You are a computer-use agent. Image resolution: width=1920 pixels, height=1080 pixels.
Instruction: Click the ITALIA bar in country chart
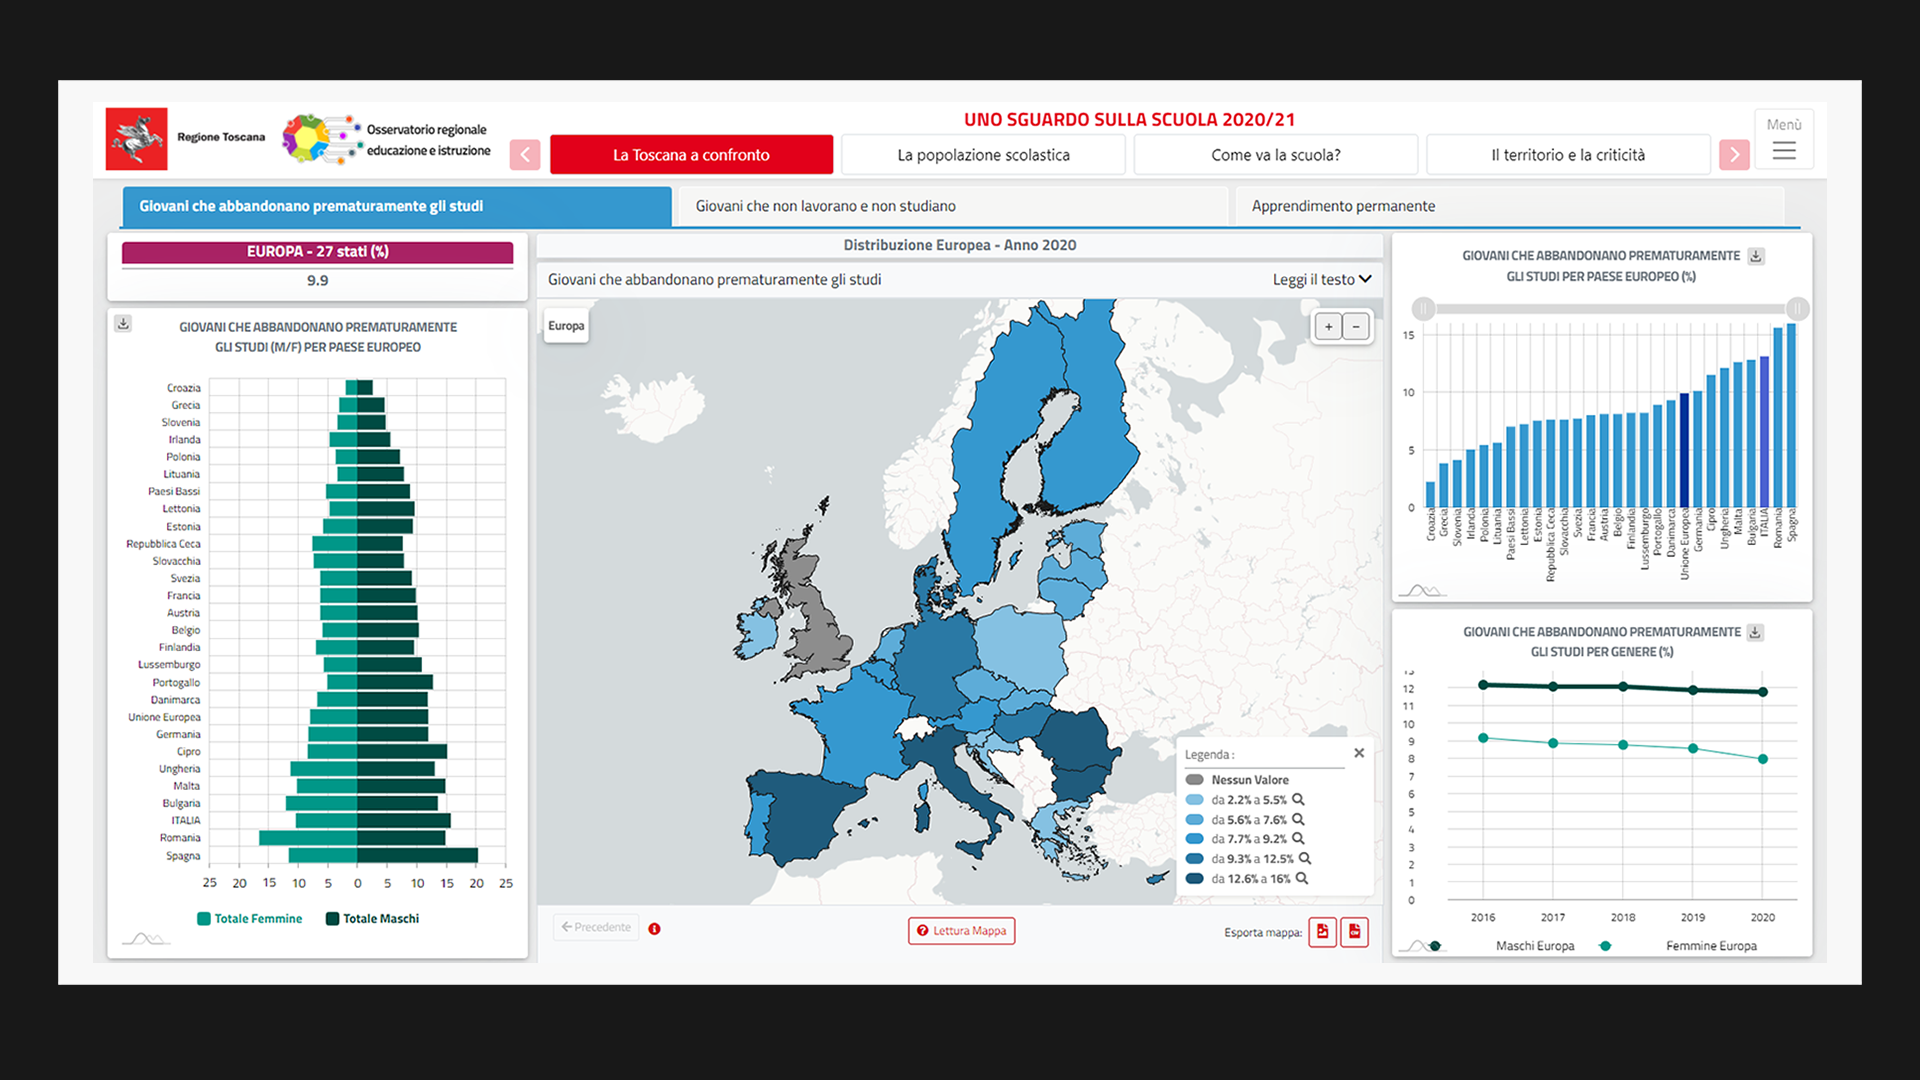[1765, 432]
